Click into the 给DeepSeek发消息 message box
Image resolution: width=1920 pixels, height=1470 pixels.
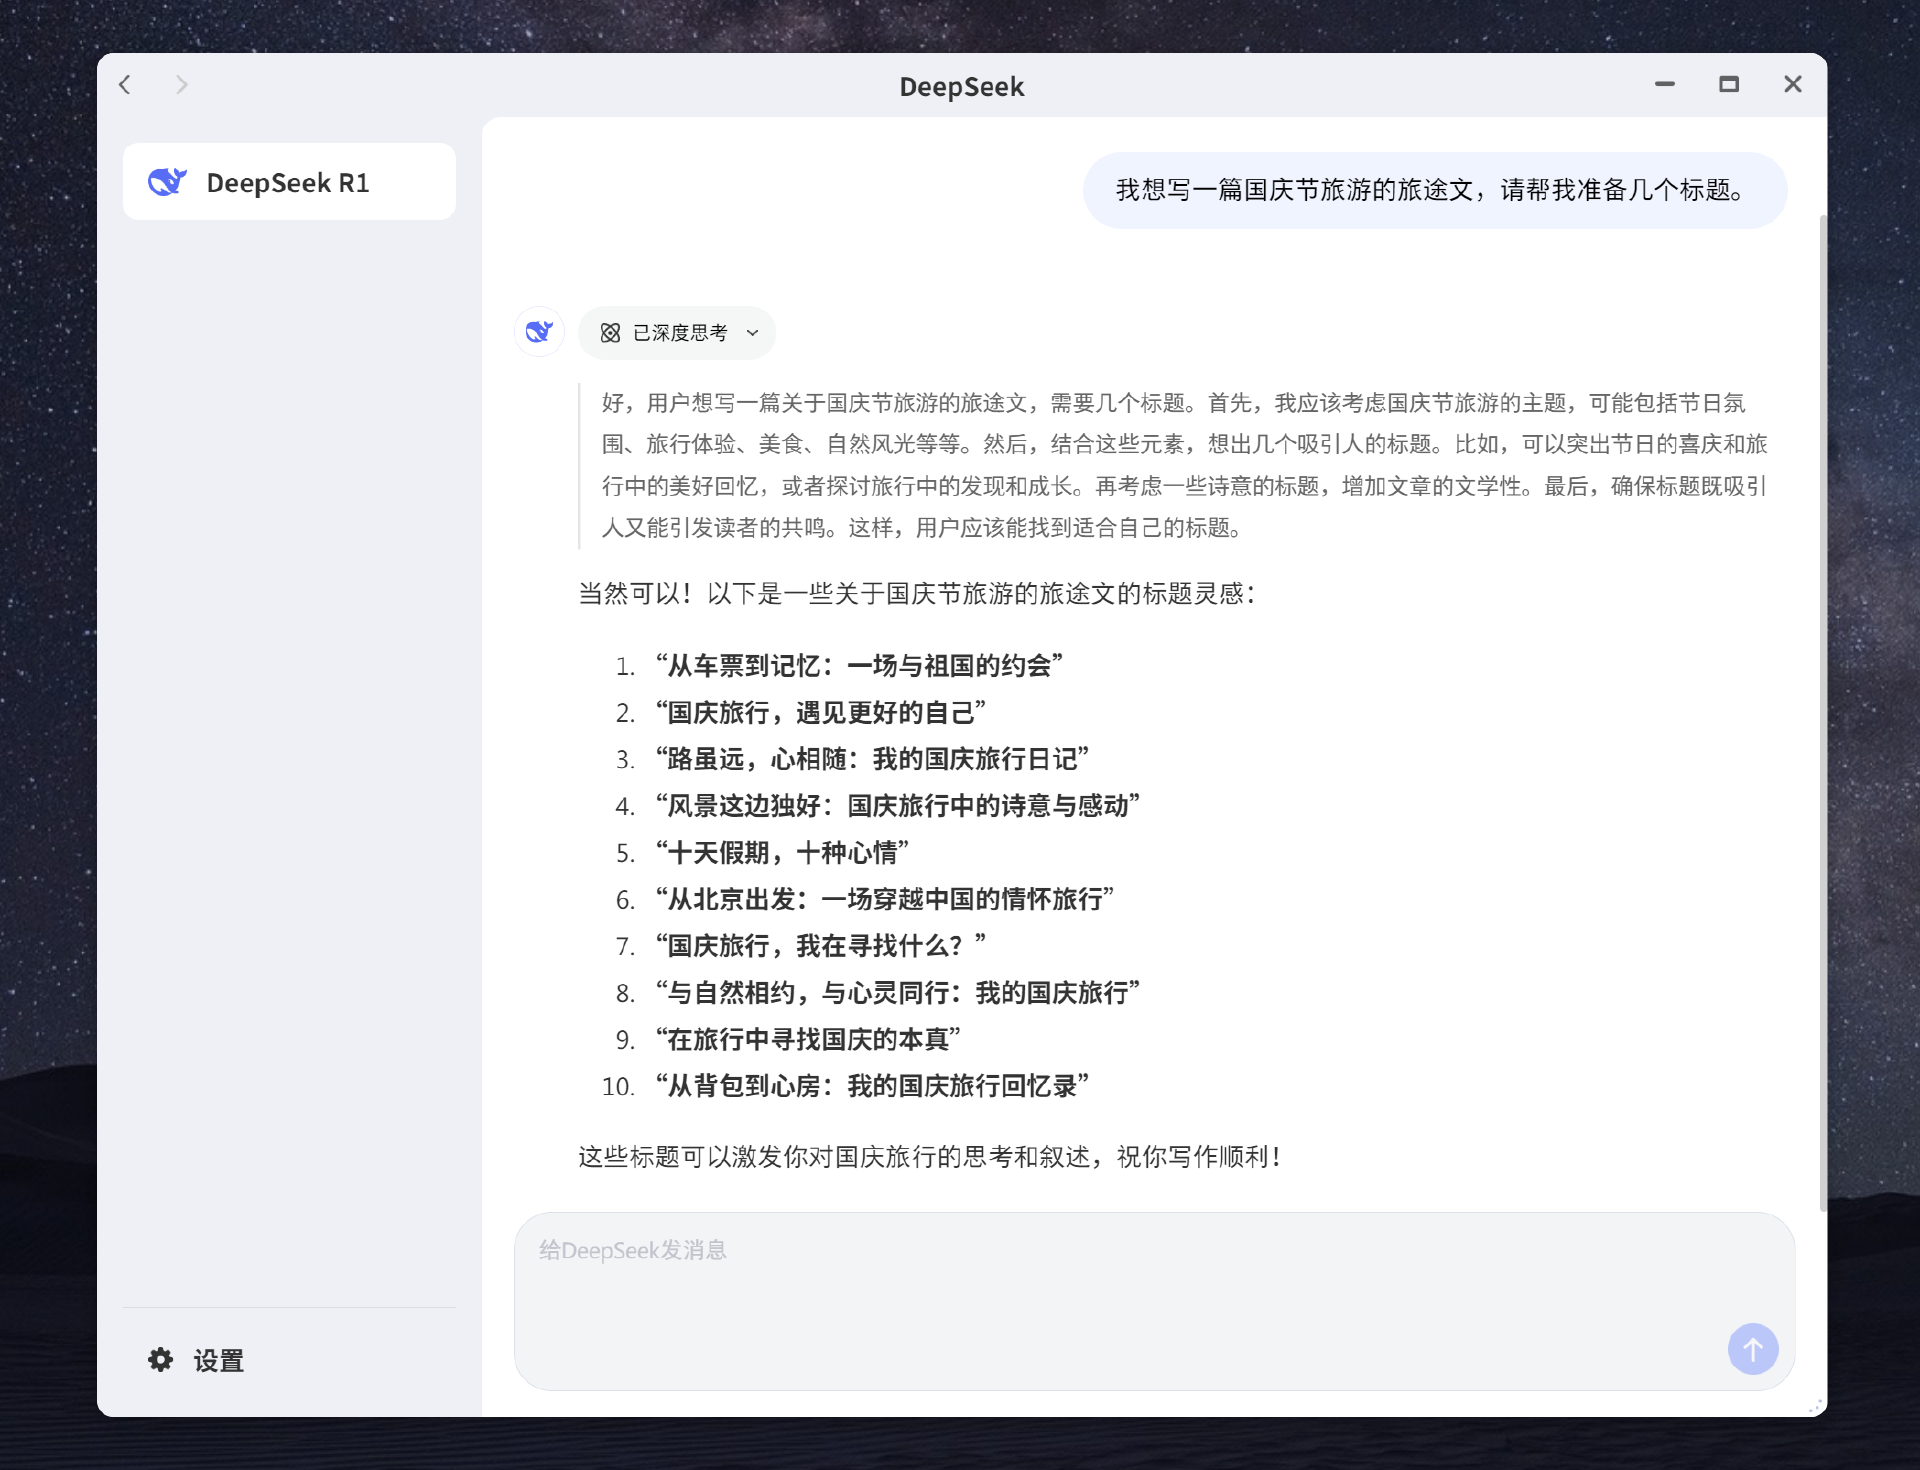[1100, 1290]
